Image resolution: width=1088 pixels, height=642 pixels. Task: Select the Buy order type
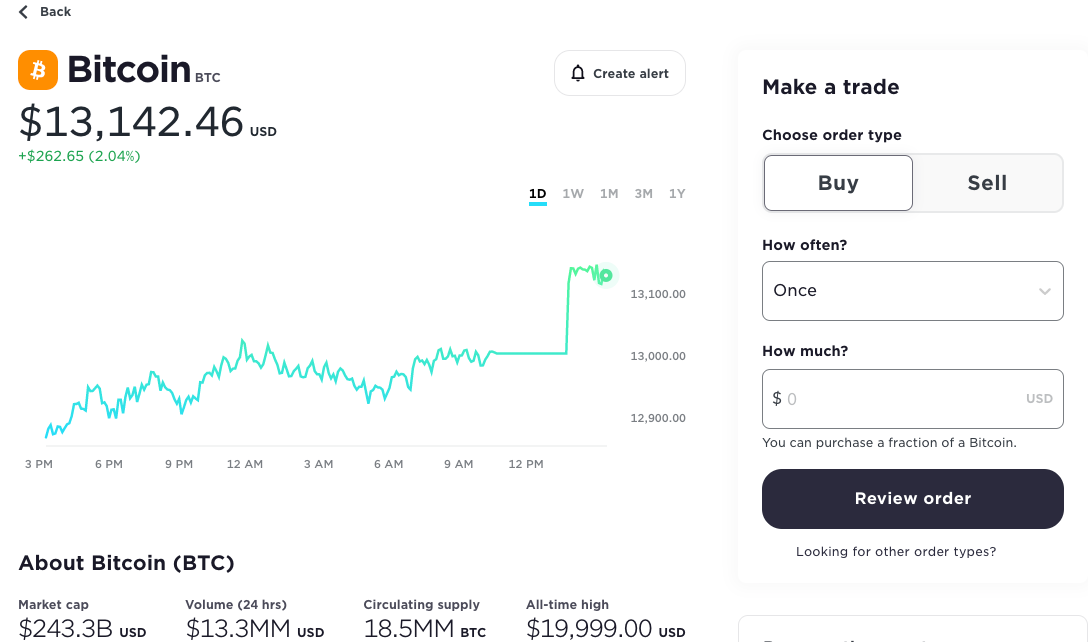[x=838, y=183]
